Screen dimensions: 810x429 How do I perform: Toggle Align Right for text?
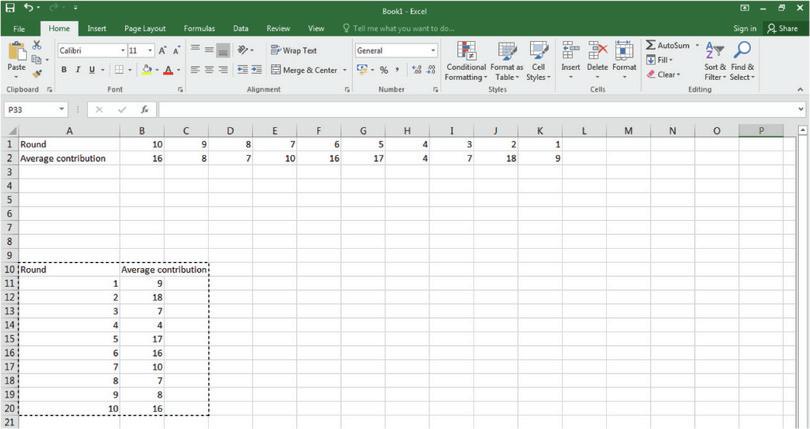pos(223,70)
